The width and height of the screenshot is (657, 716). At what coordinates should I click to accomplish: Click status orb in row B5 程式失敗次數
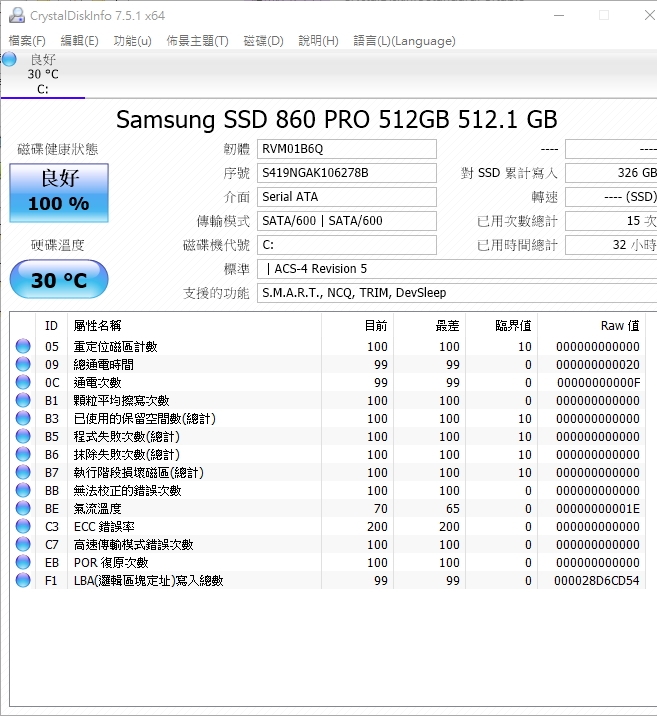[23, 436]
